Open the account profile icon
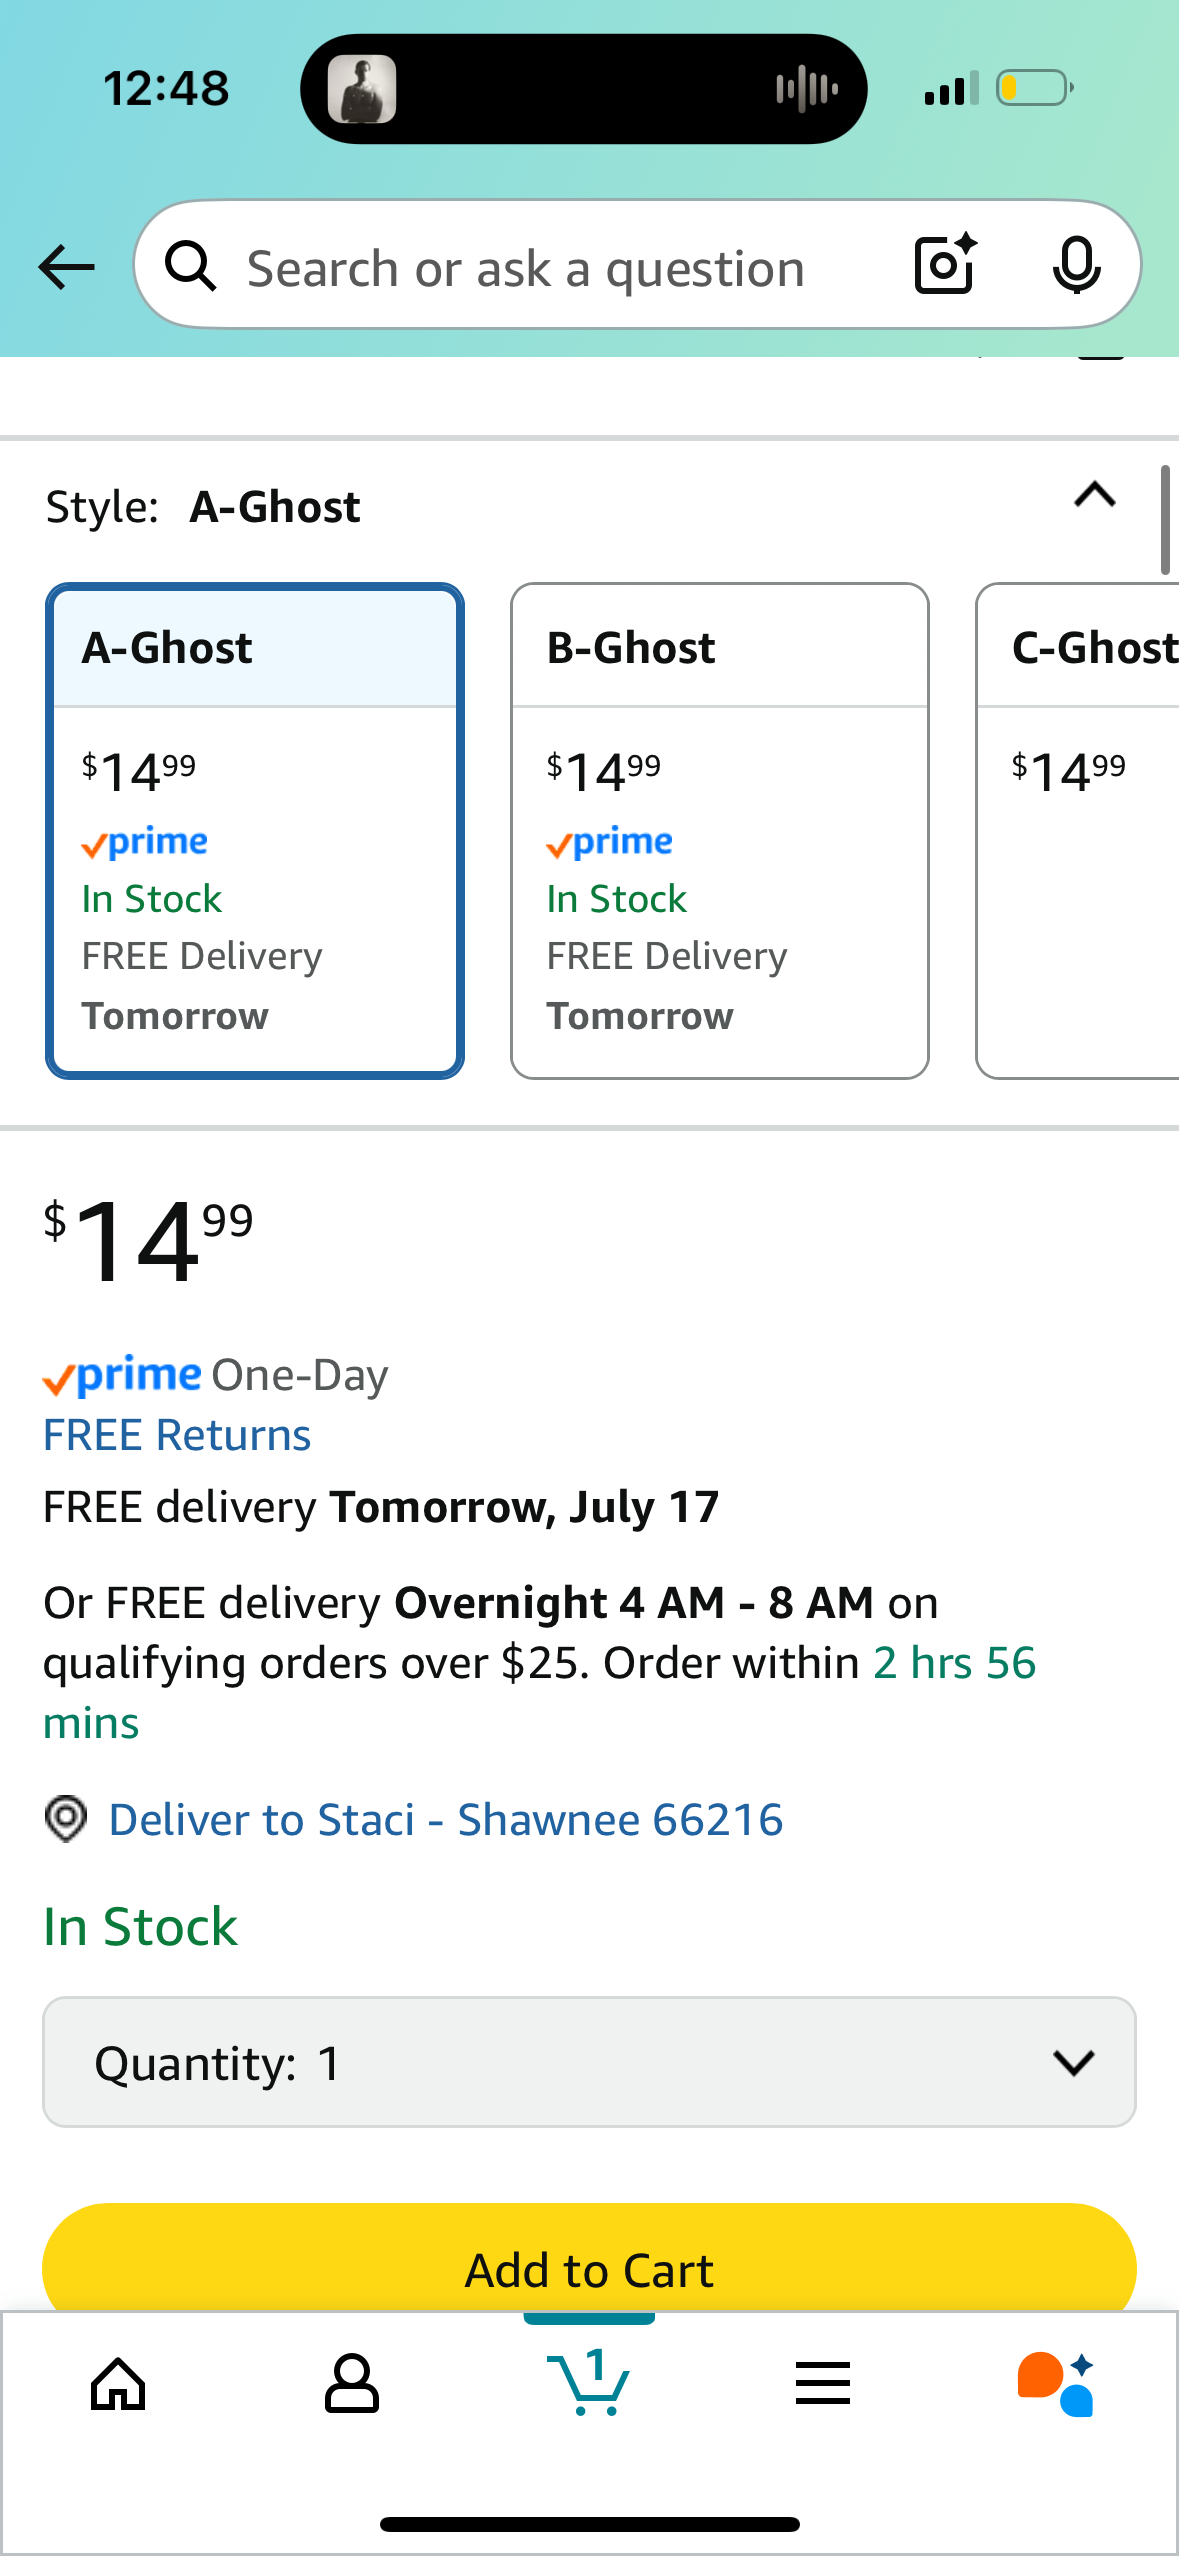Screen dimensions: 1179x2556 pos(352,2384)
